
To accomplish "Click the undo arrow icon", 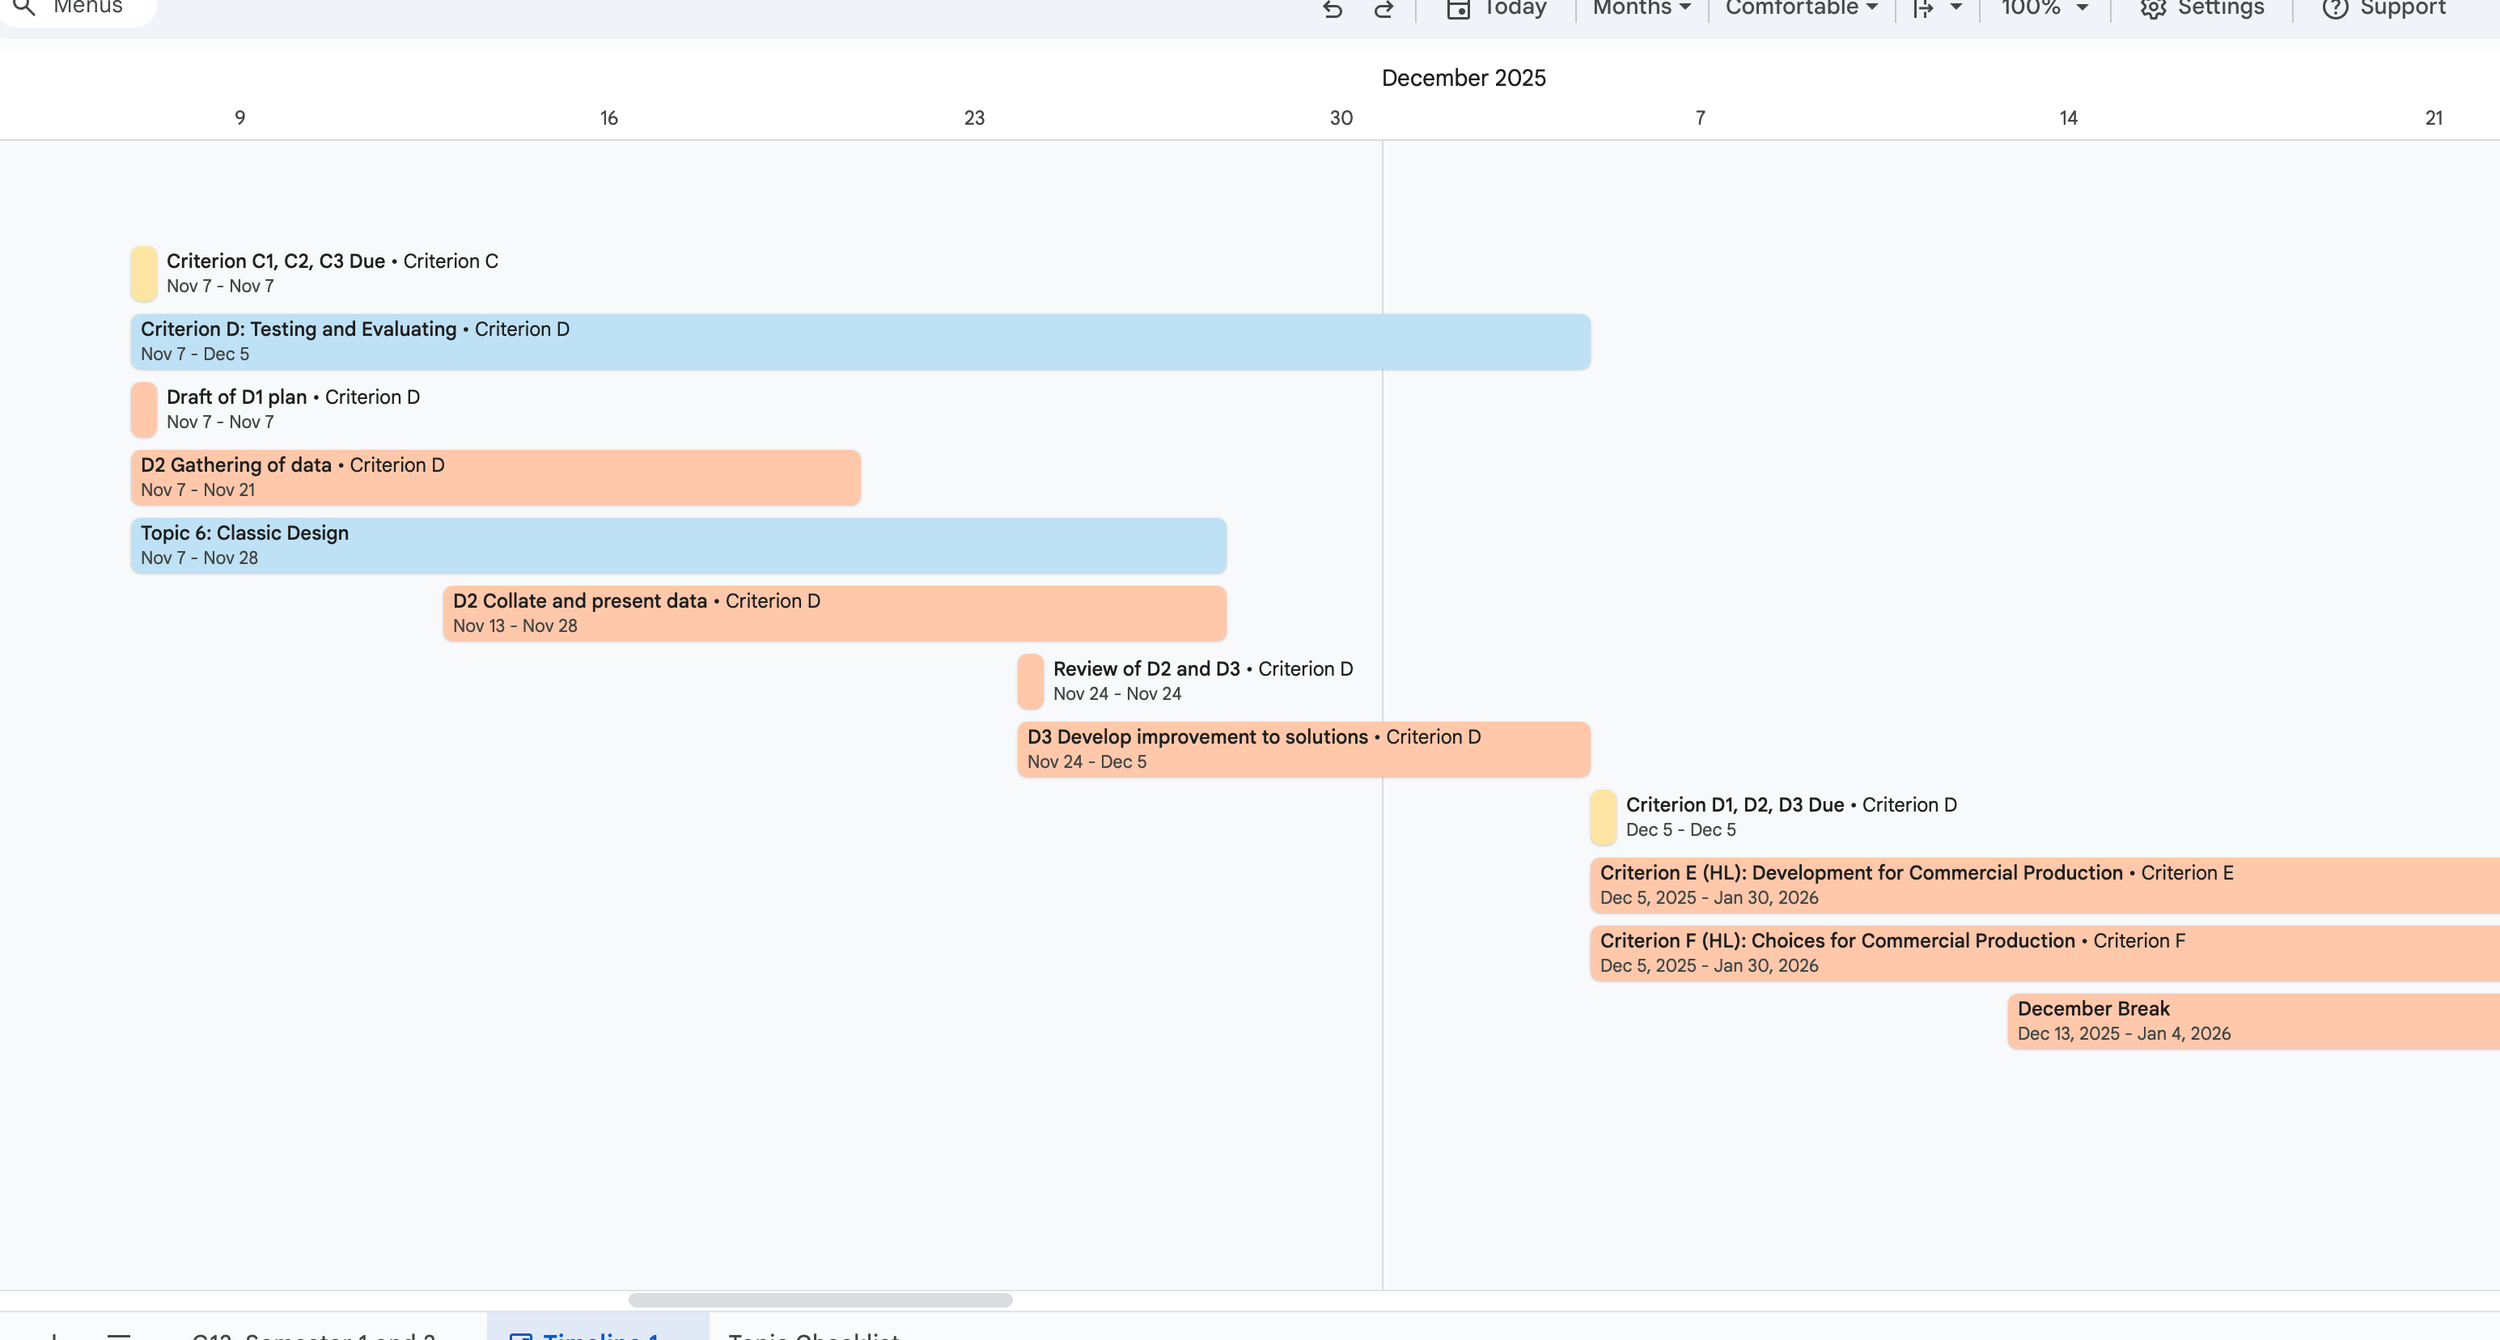I will coord(1332,9).
